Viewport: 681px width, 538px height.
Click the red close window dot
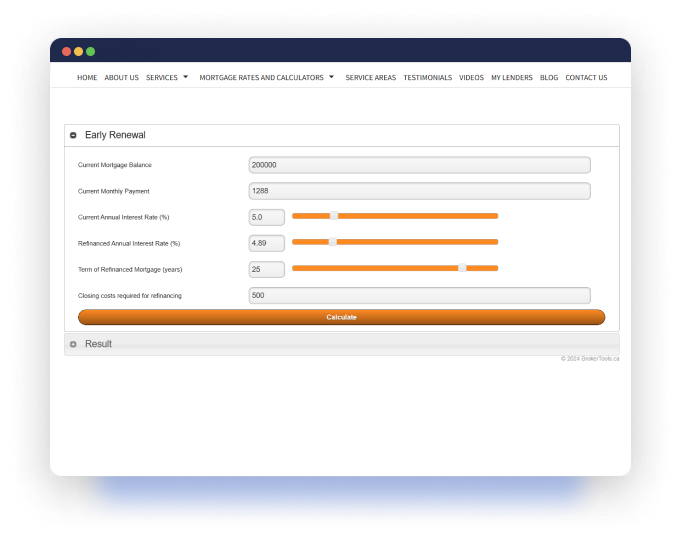coord(67,51)
